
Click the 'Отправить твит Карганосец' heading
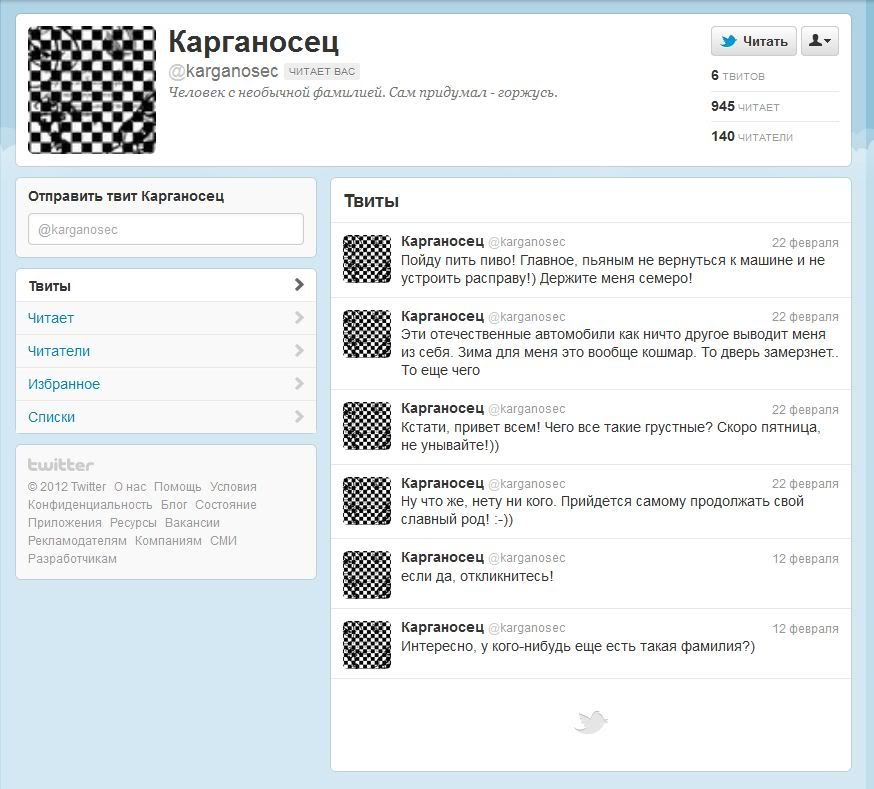(126, 196)
